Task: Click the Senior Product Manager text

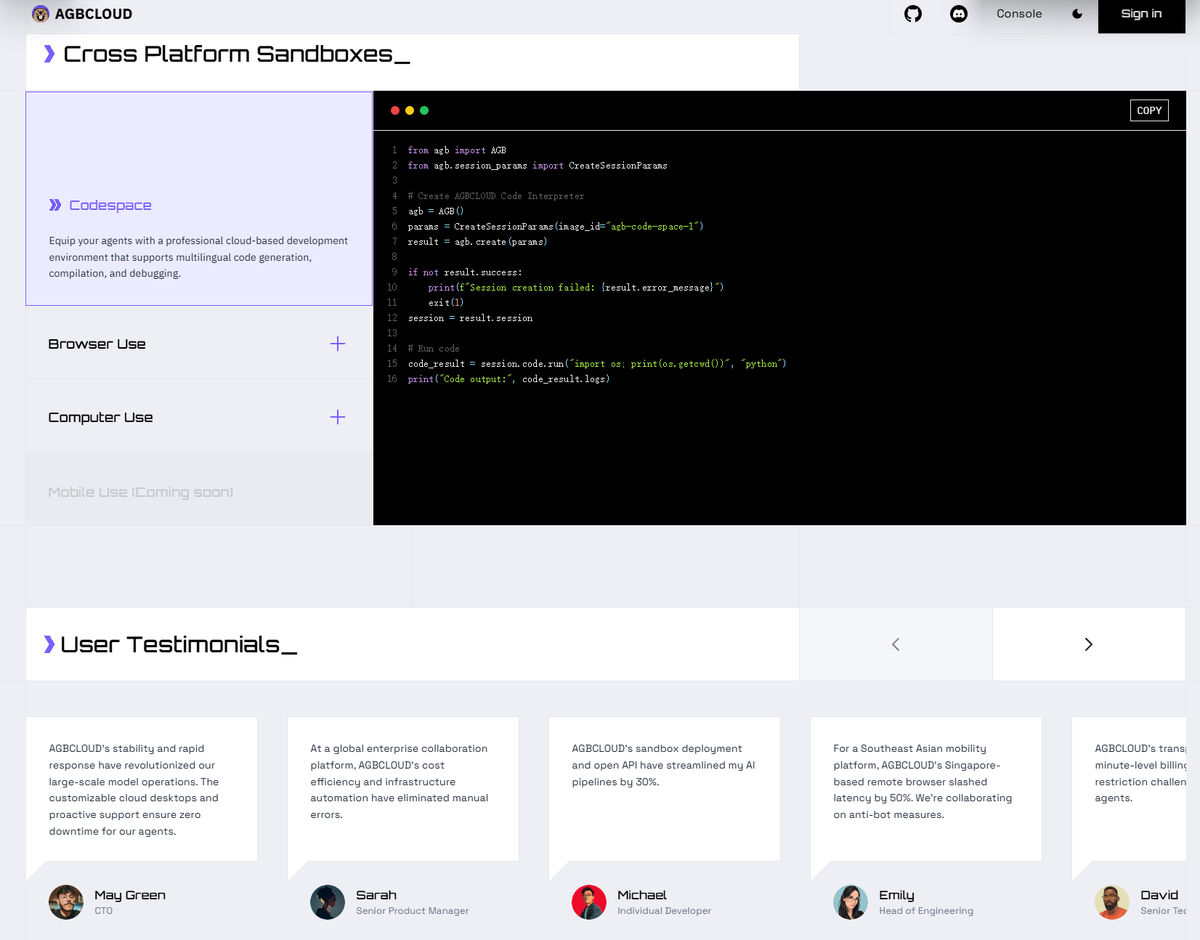Action: (412, 911)
